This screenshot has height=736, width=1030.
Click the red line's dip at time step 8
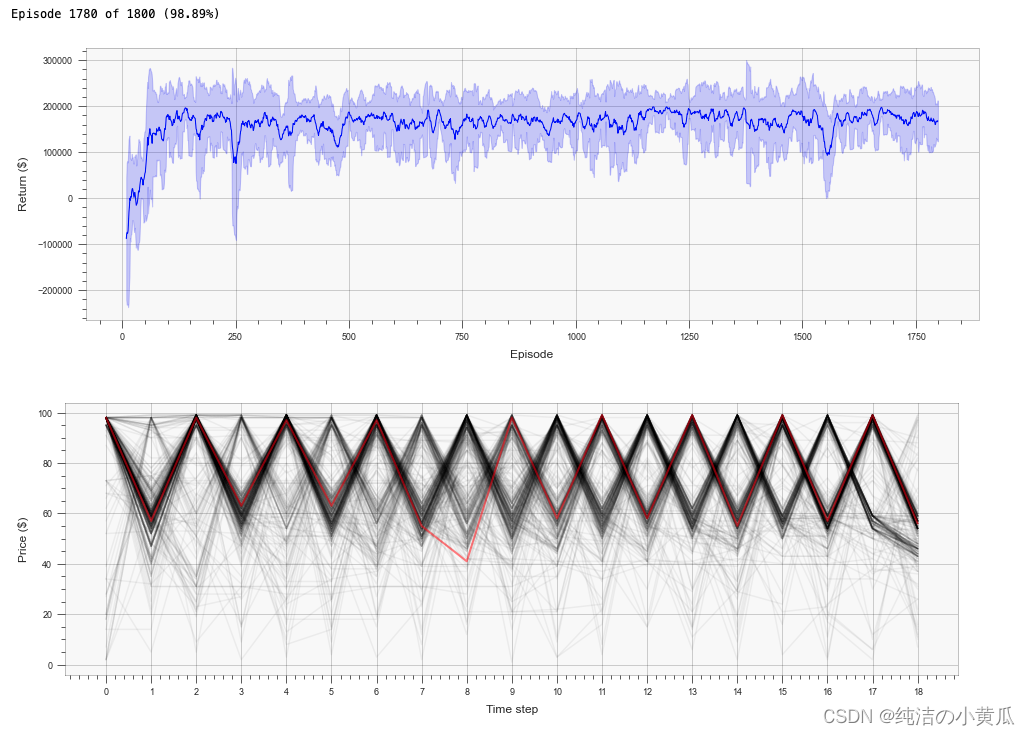point(467,561)
